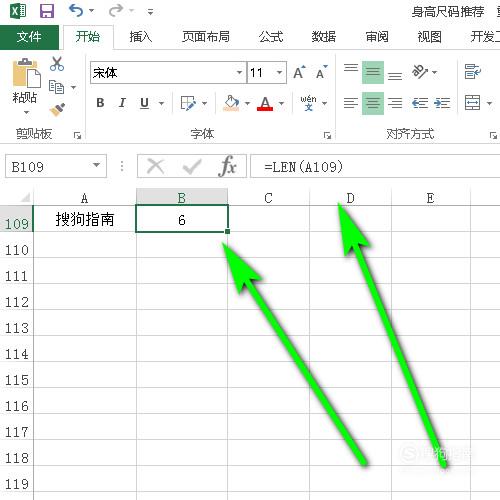Screen dimensions: 500x500
Task: Expand the fill color dropdown arrow
Action: pyautogui.click(x=247, y=103)
